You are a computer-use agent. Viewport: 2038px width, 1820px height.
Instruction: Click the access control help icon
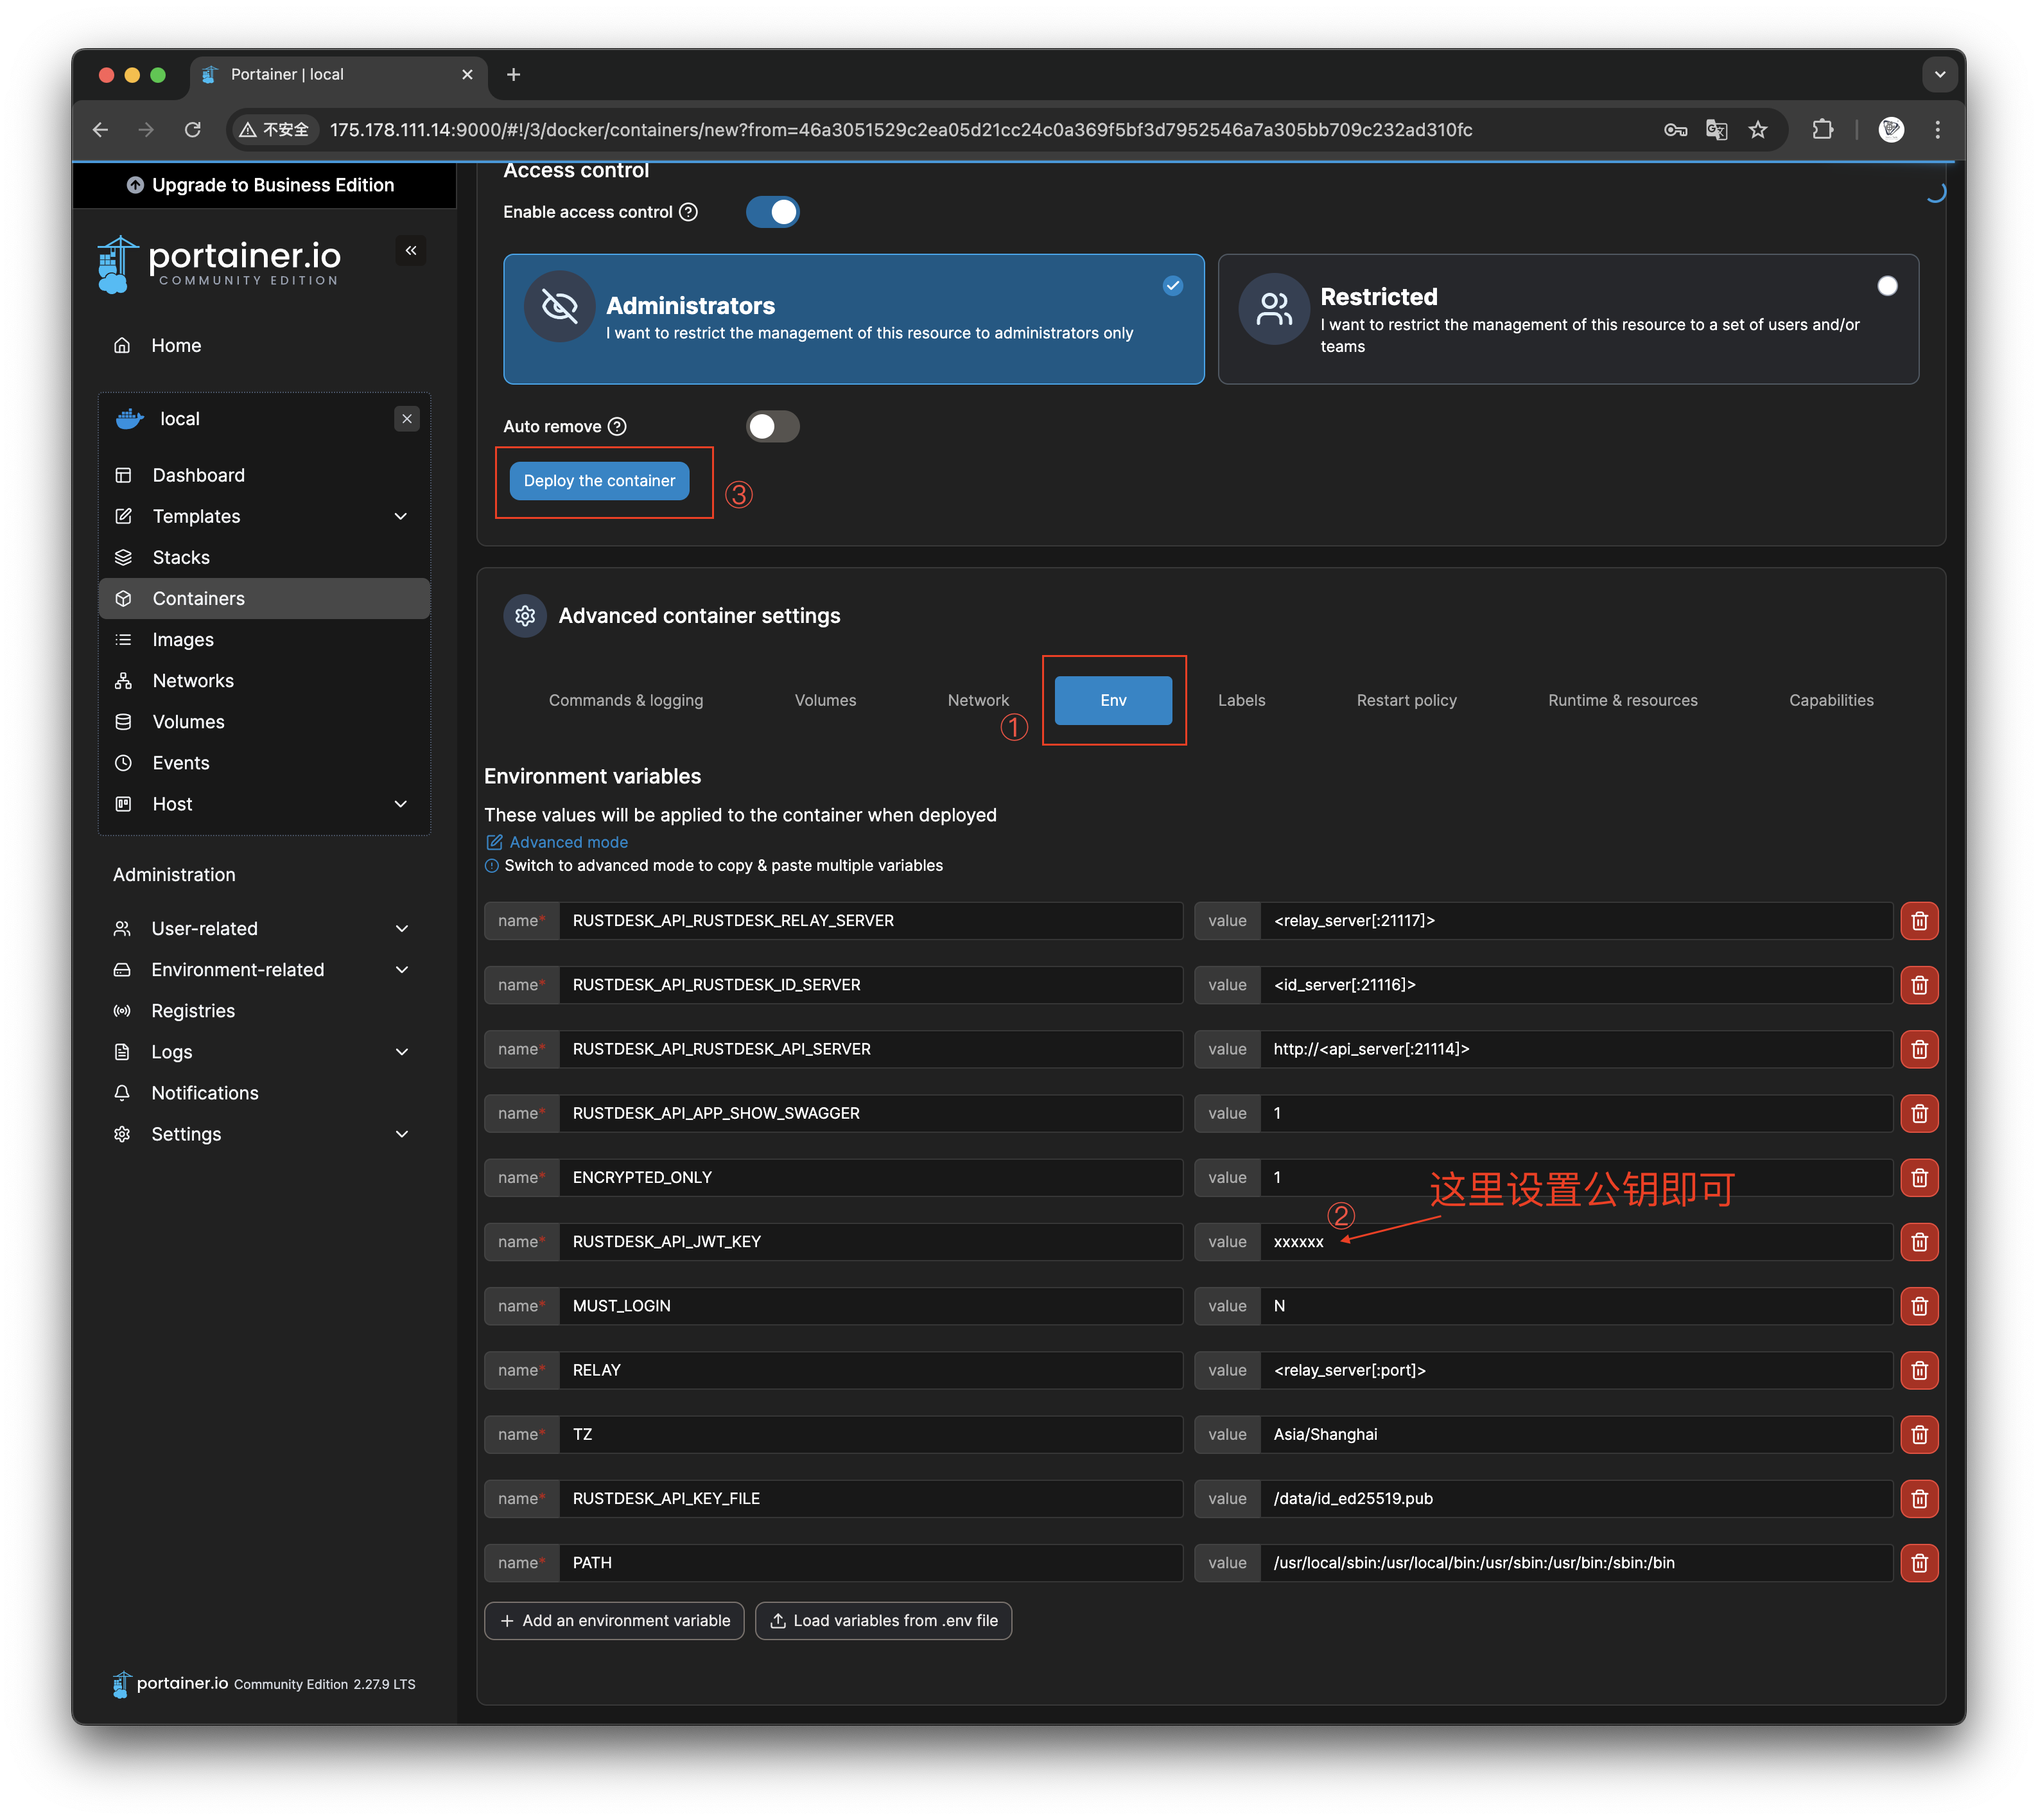click(688, 212)
